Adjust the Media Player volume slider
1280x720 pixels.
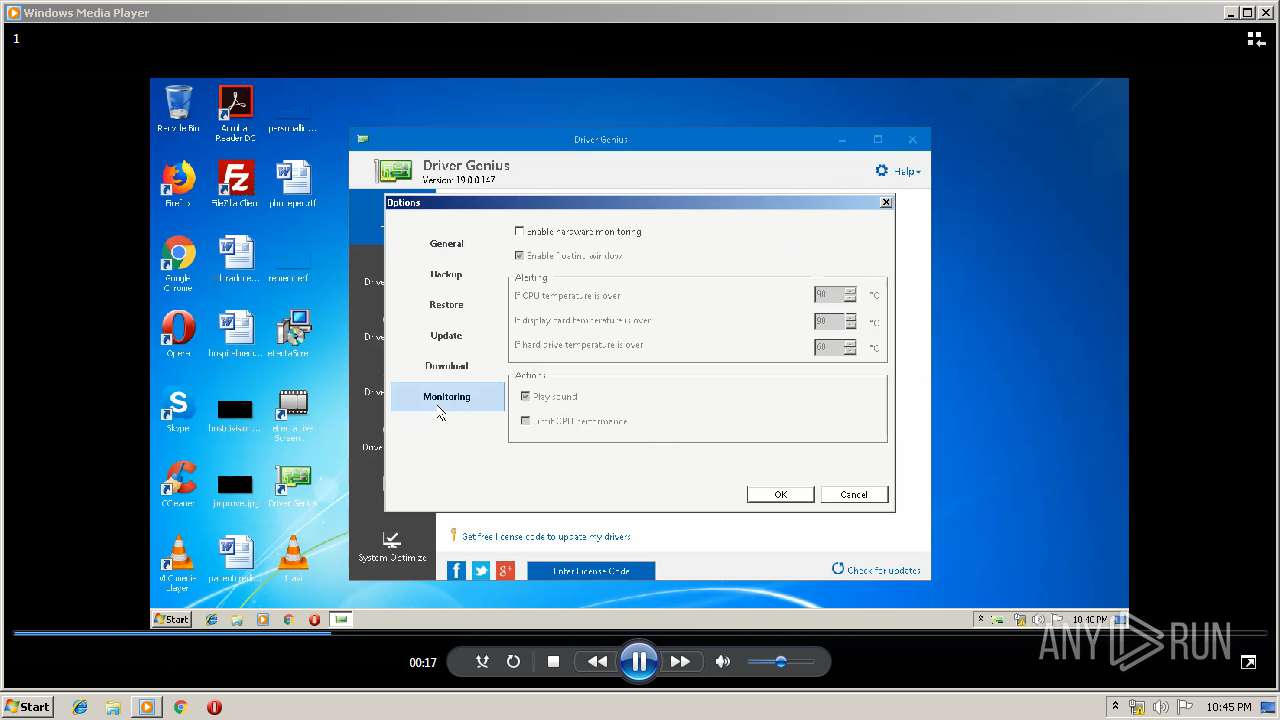[x=781, y=661]
